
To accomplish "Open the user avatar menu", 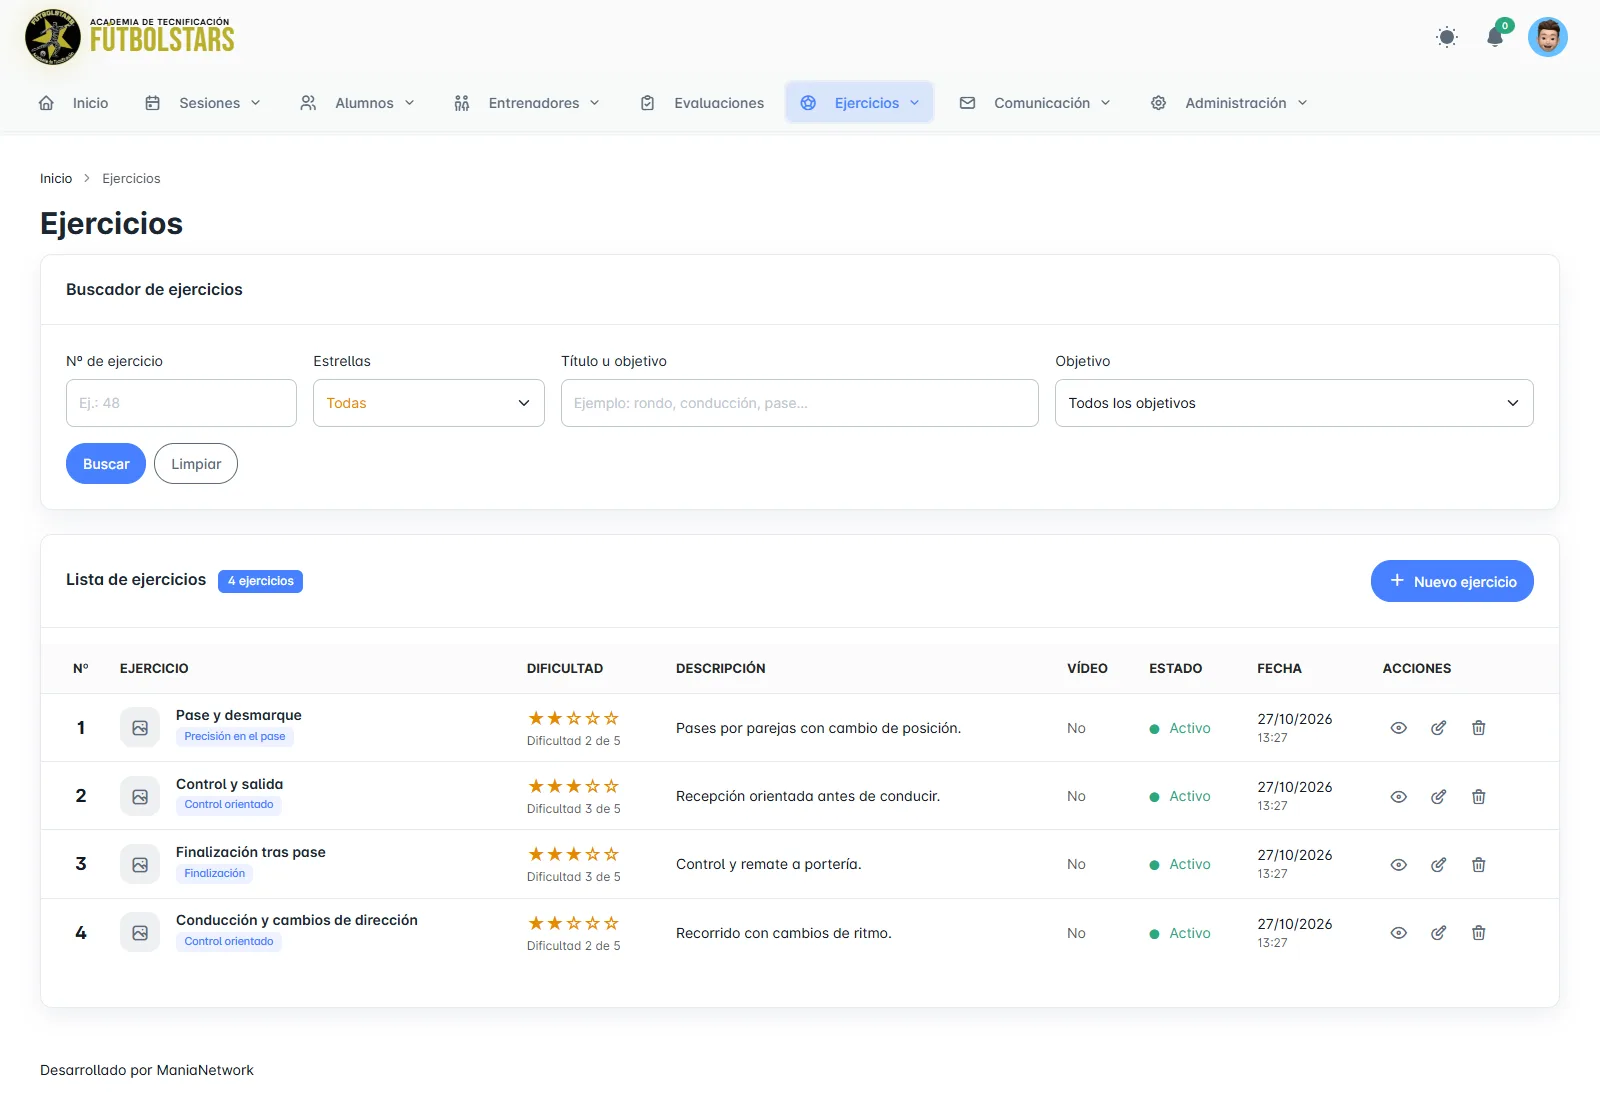I will [x=1547, y=38].
